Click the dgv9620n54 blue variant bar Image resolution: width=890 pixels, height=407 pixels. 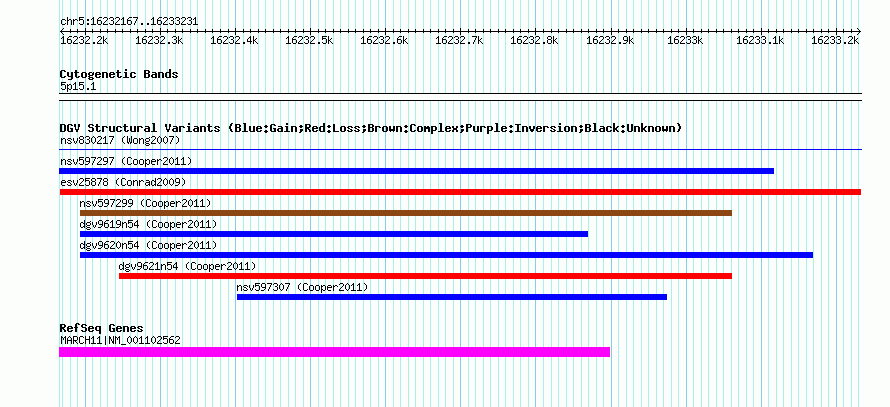click(446, 255)
